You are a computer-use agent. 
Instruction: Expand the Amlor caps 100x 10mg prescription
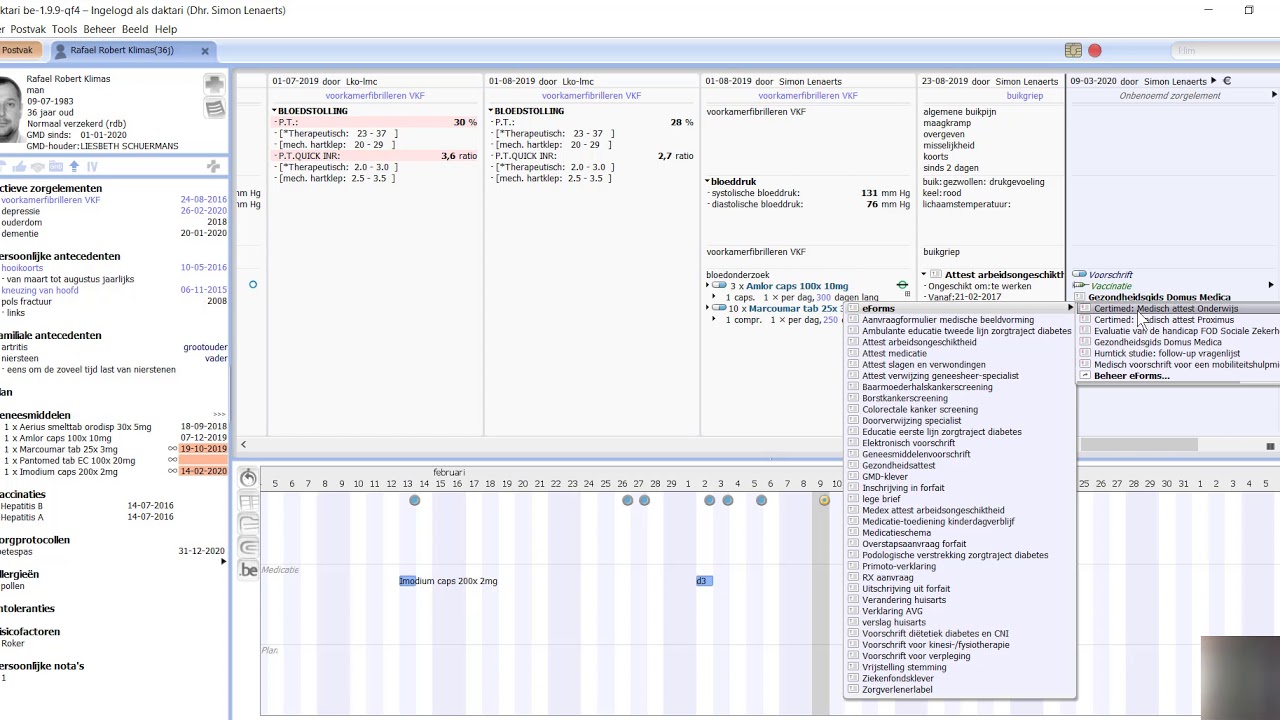(x=708, y=286)
